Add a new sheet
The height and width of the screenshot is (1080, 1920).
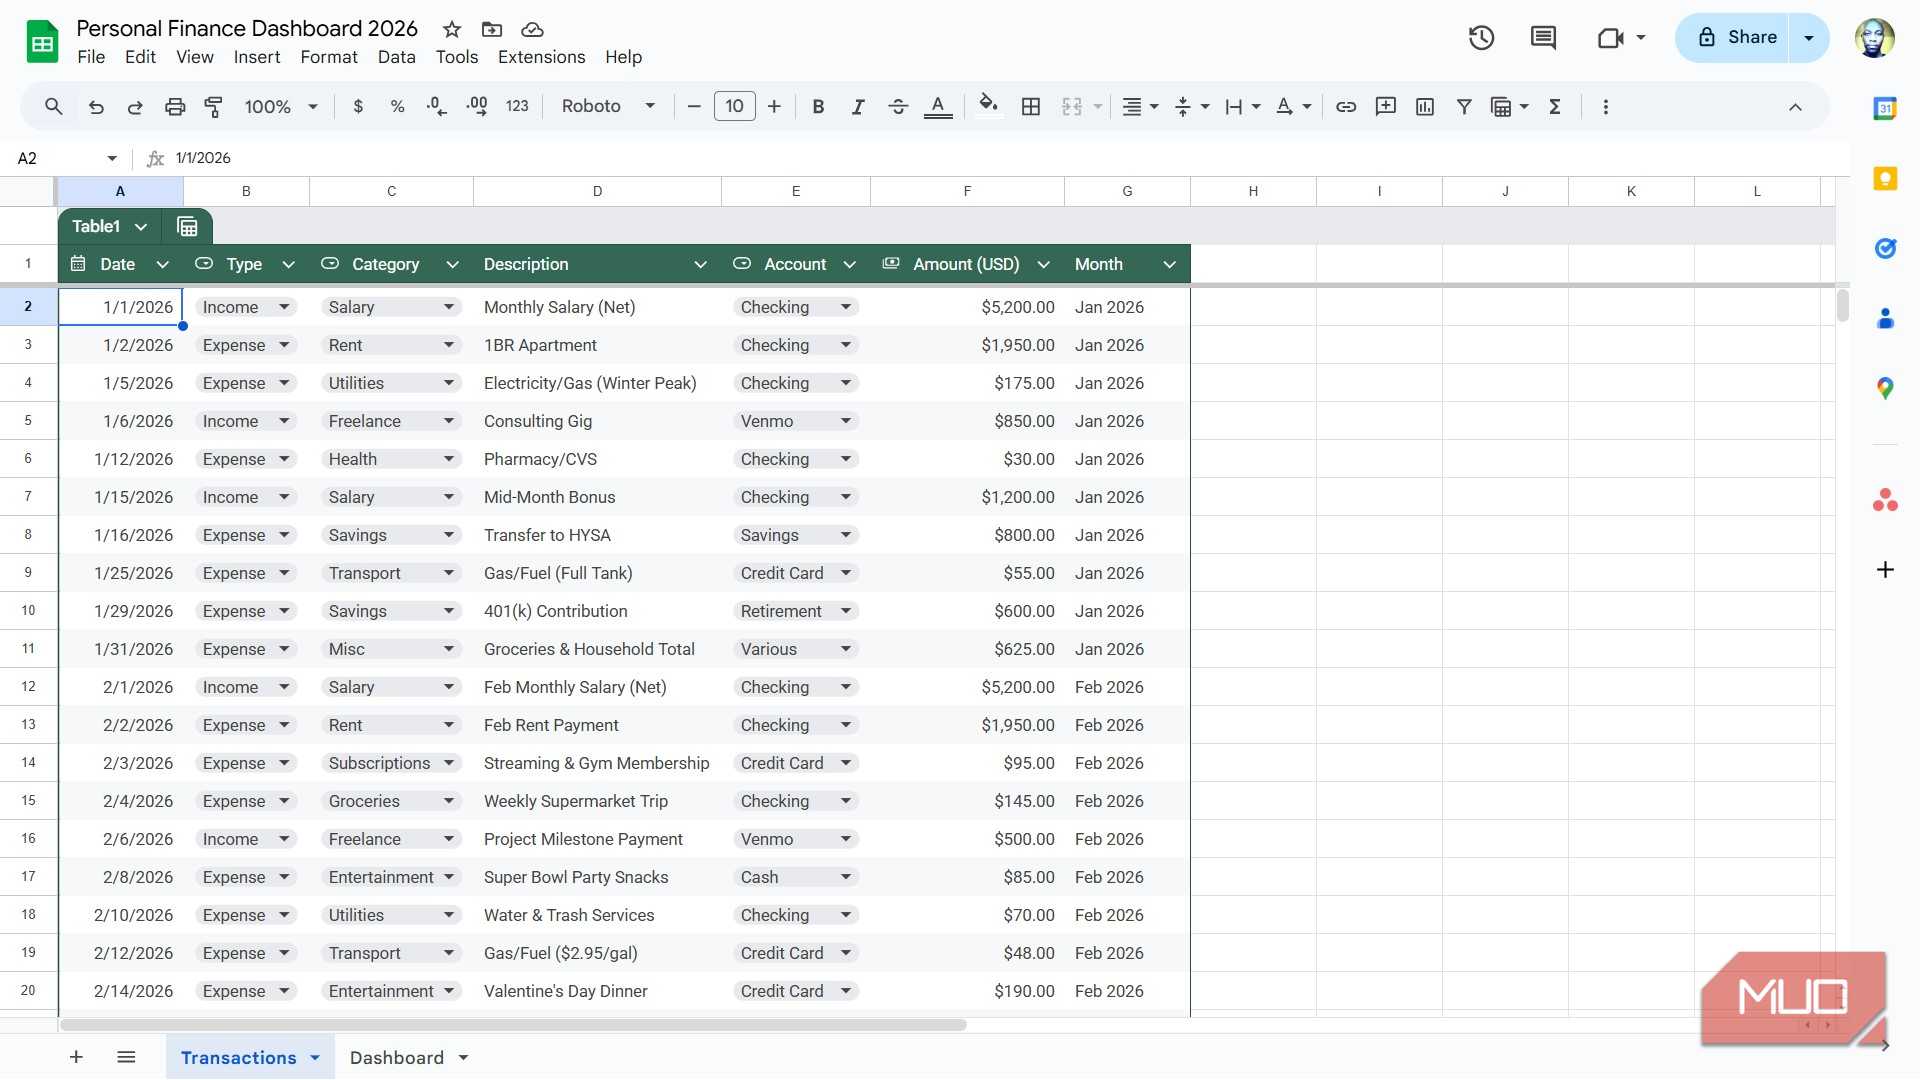[x=76, y=1056]
